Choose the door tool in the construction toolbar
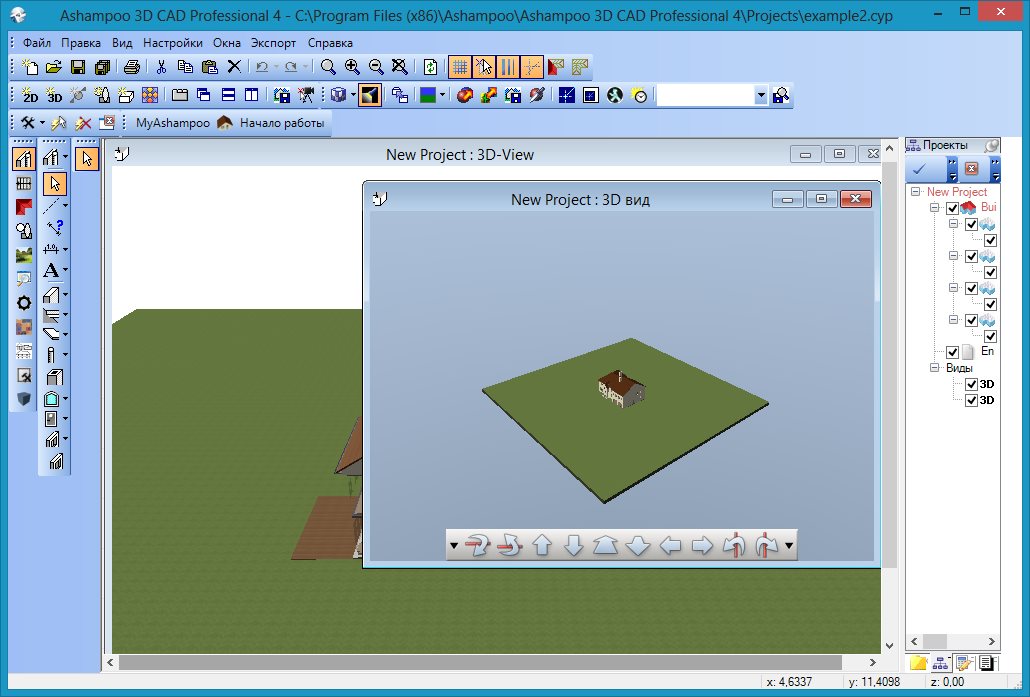The width and height of the screenshot is (1030, 697). [51, 418]
